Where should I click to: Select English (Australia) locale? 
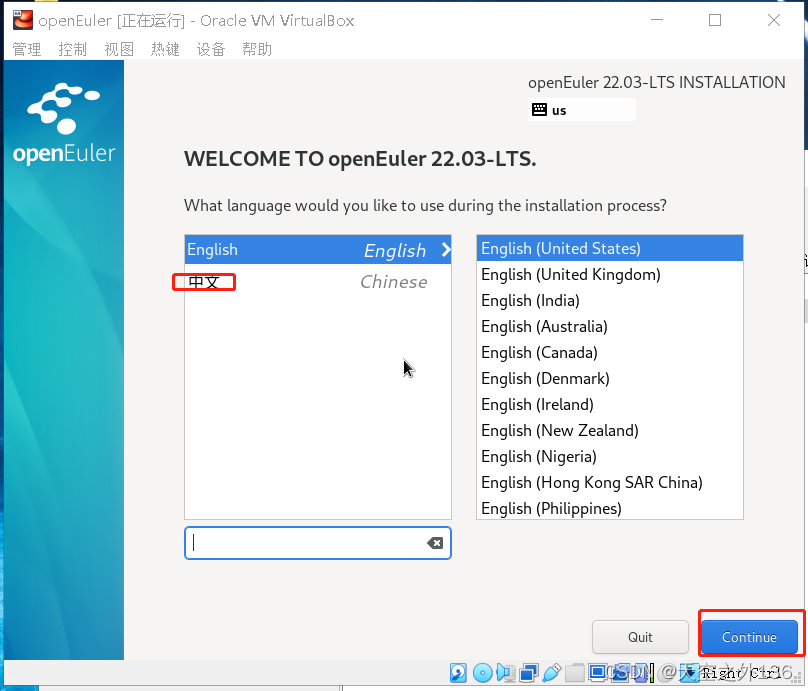610,327
